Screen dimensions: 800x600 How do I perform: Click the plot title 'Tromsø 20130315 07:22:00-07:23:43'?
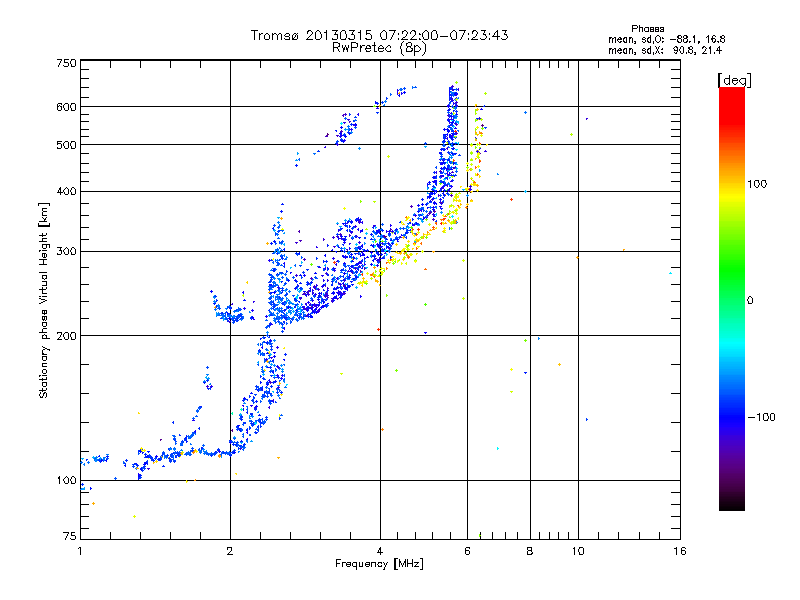pyautogui.click(x=379, y=35)
